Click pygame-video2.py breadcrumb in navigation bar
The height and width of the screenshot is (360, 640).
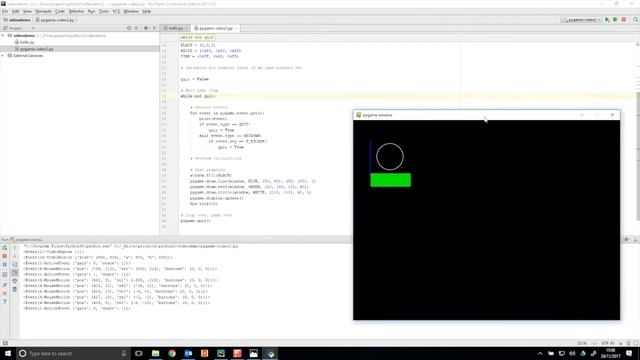[55, 20]
